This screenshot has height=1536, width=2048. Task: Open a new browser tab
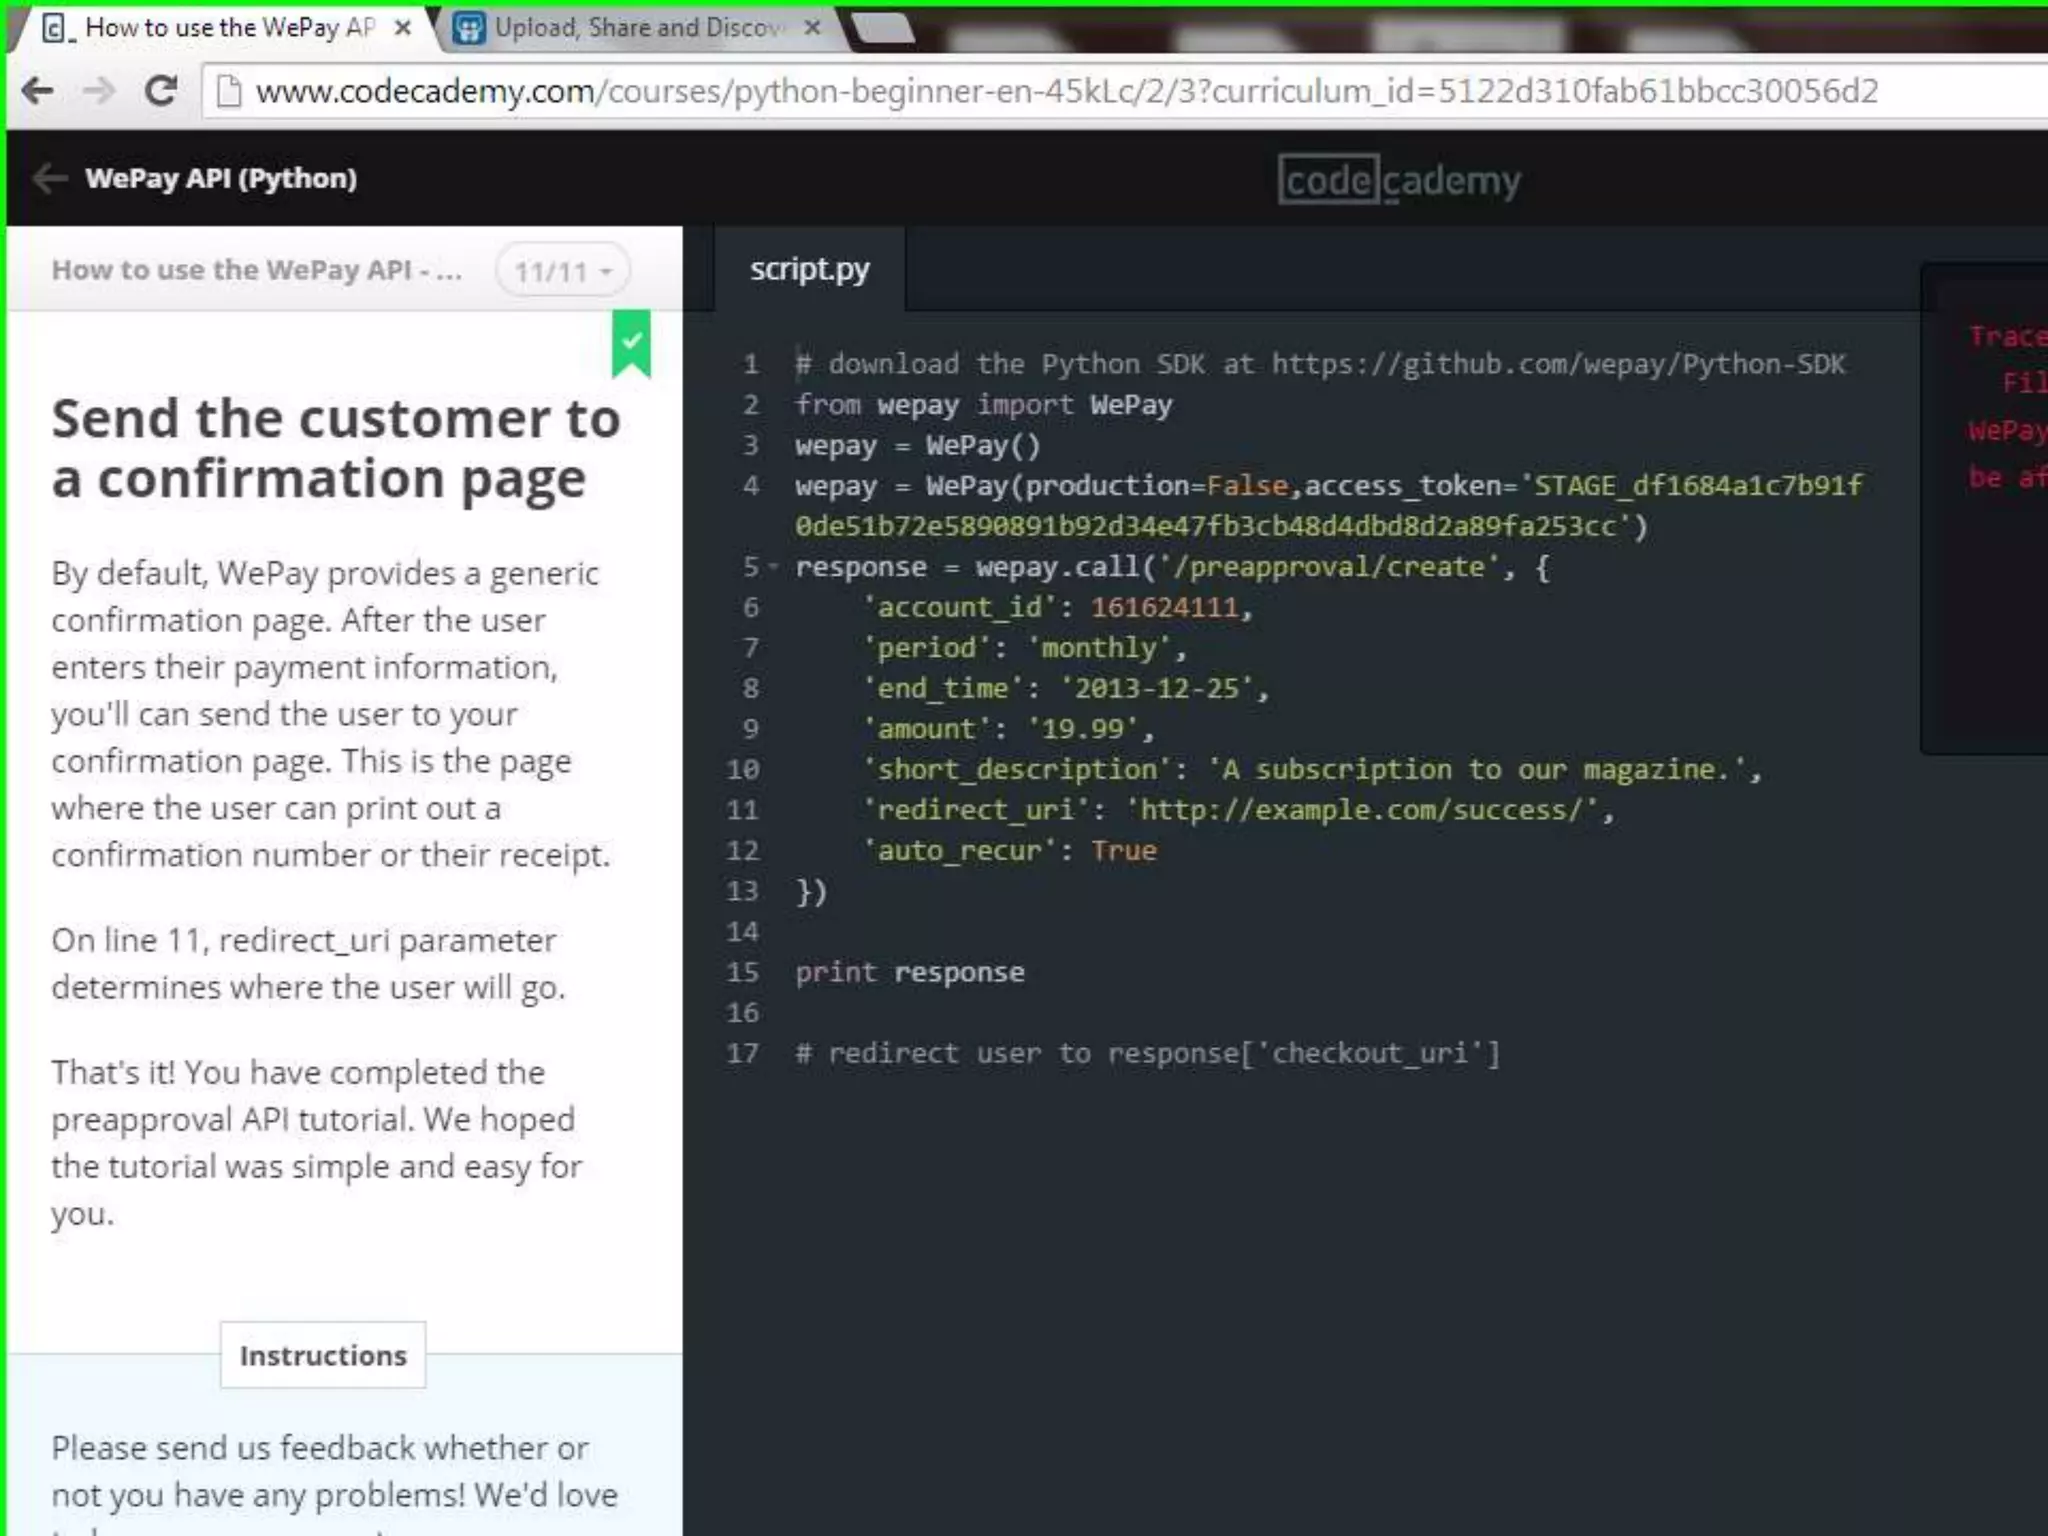(884, 29)
